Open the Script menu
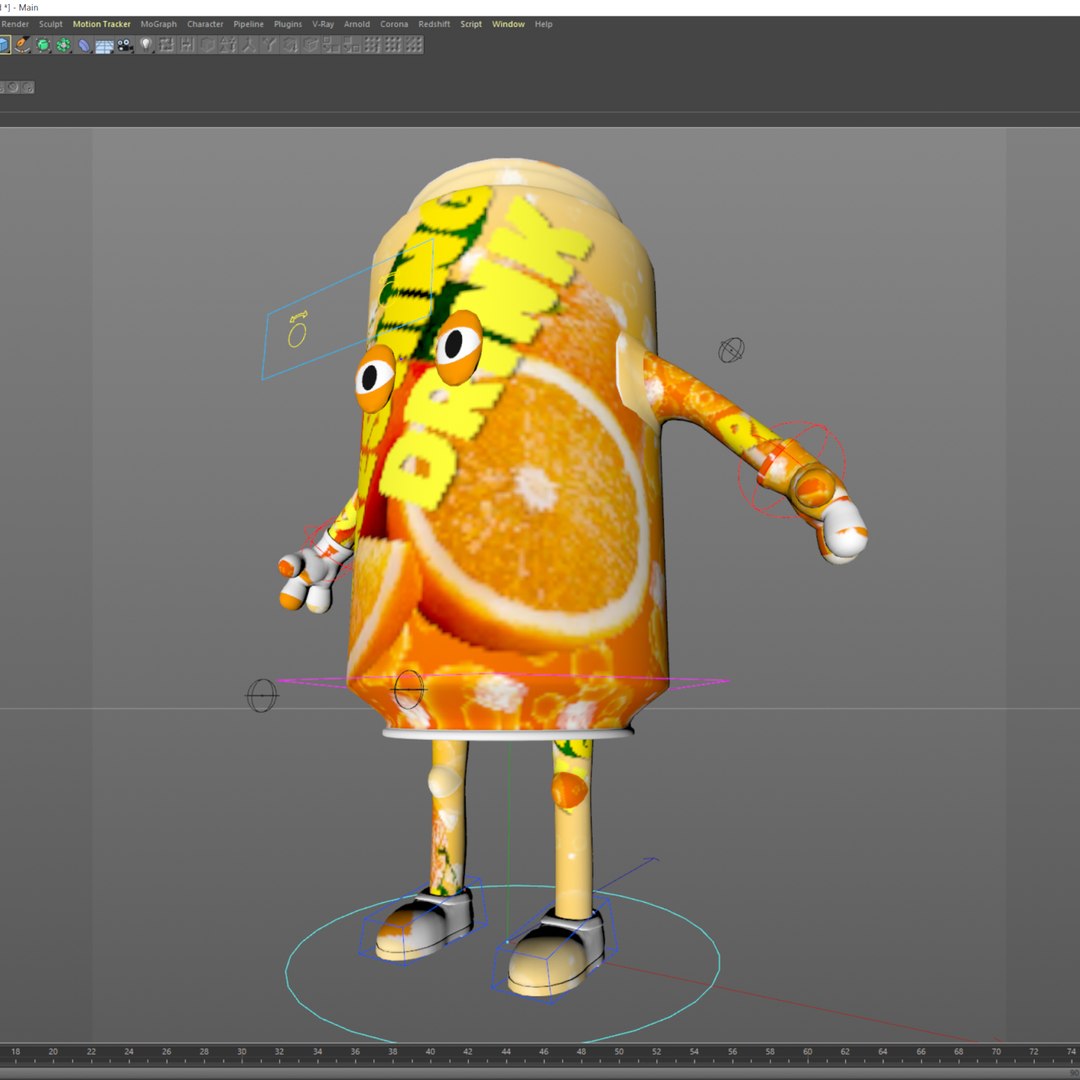This screenshot has width=1080, height=1080. point(471,24)
